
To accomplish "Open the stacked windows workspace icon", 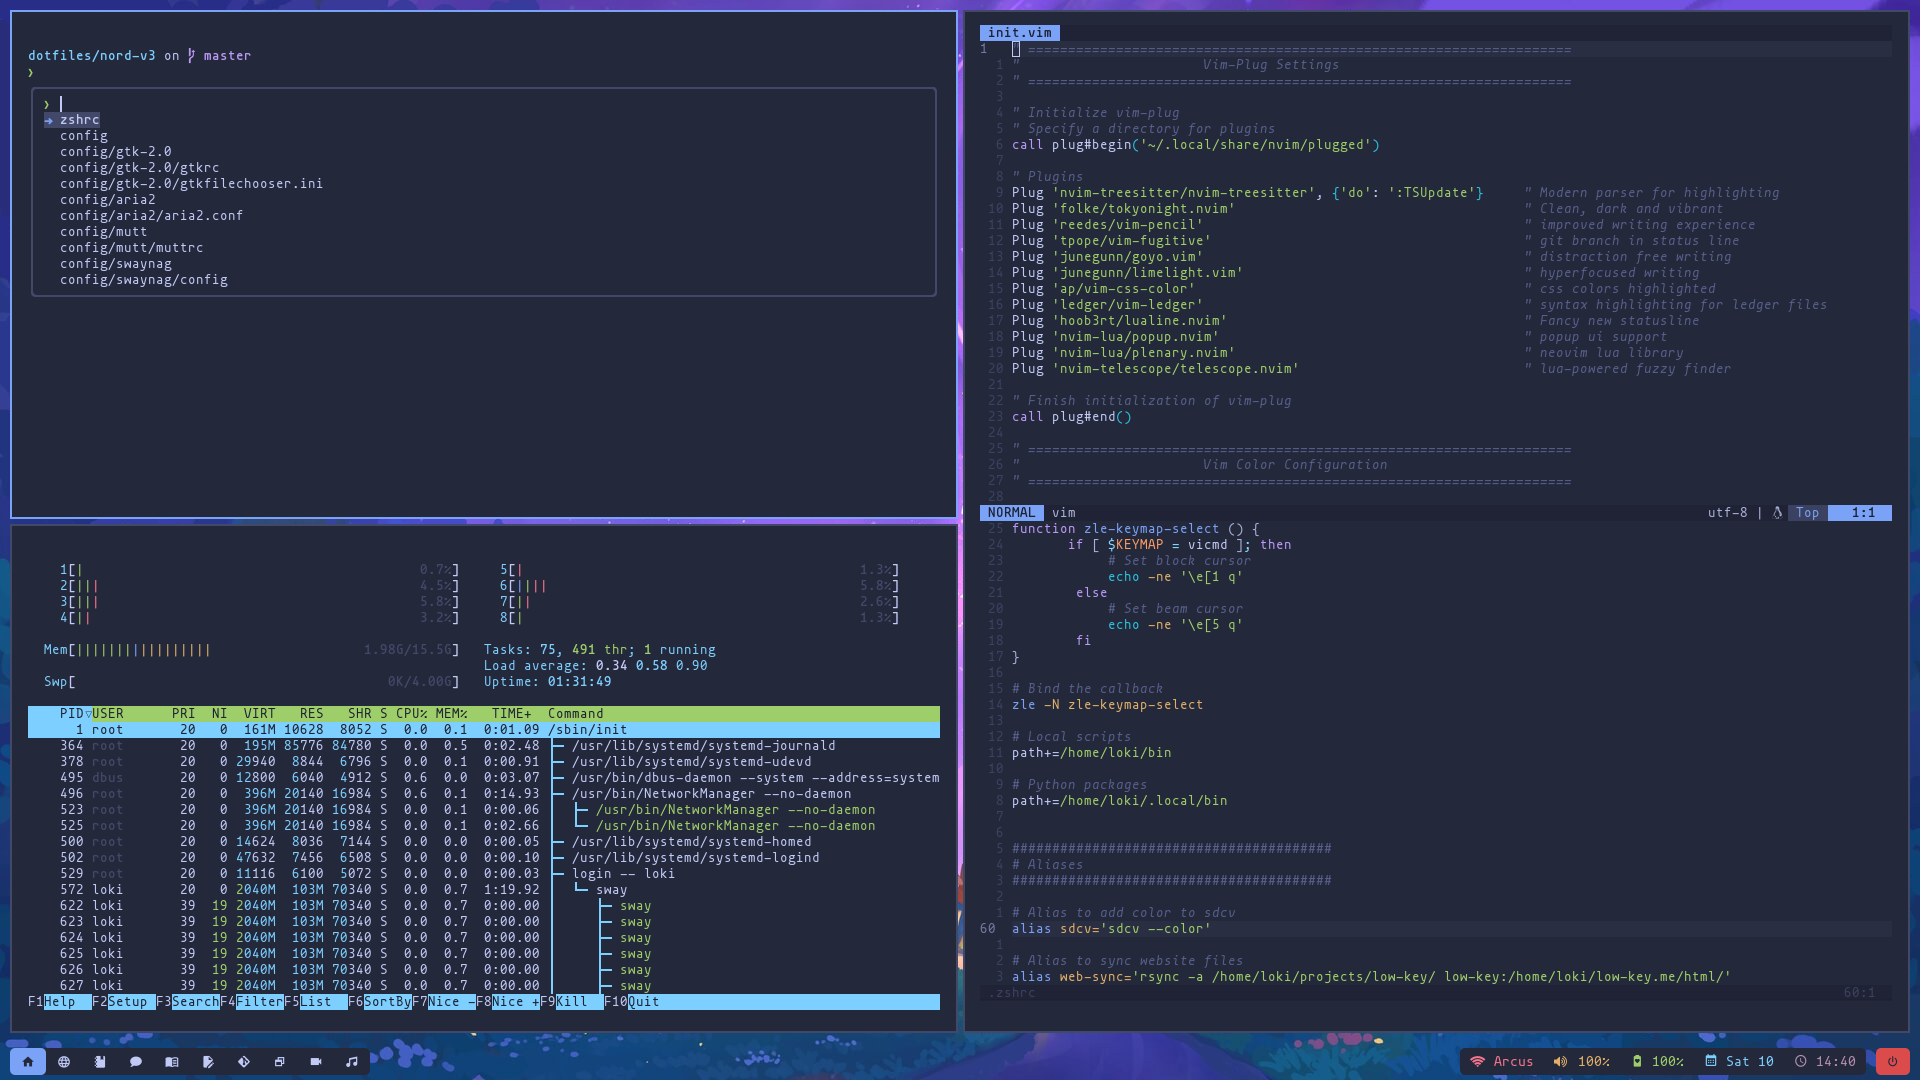I will pos(280,1062).
